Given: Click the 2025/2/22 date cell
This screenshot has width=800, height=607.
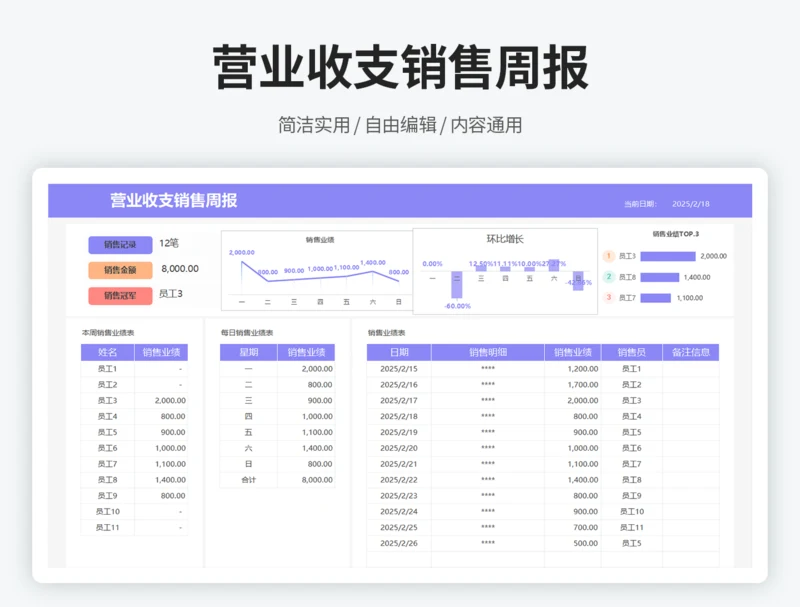Looking at the screenshot, I should point(398,480).
